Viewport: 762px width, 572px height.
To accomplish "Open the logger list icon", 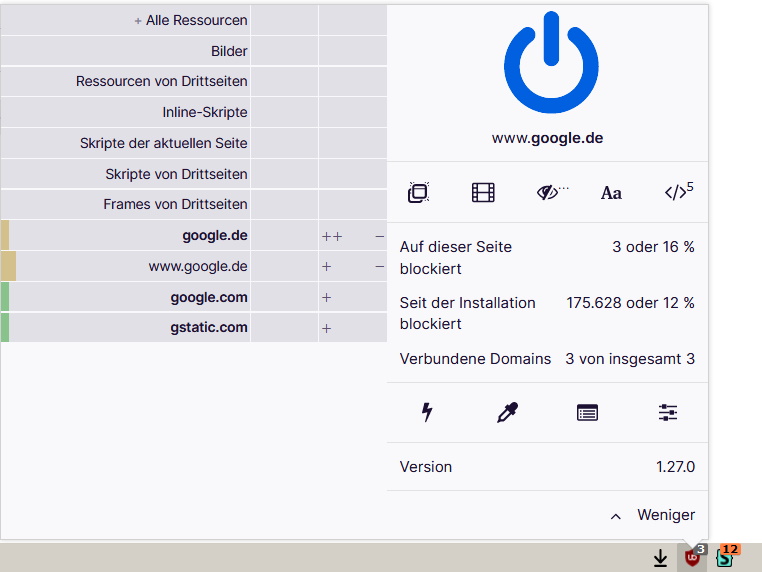I will (587, 413).
